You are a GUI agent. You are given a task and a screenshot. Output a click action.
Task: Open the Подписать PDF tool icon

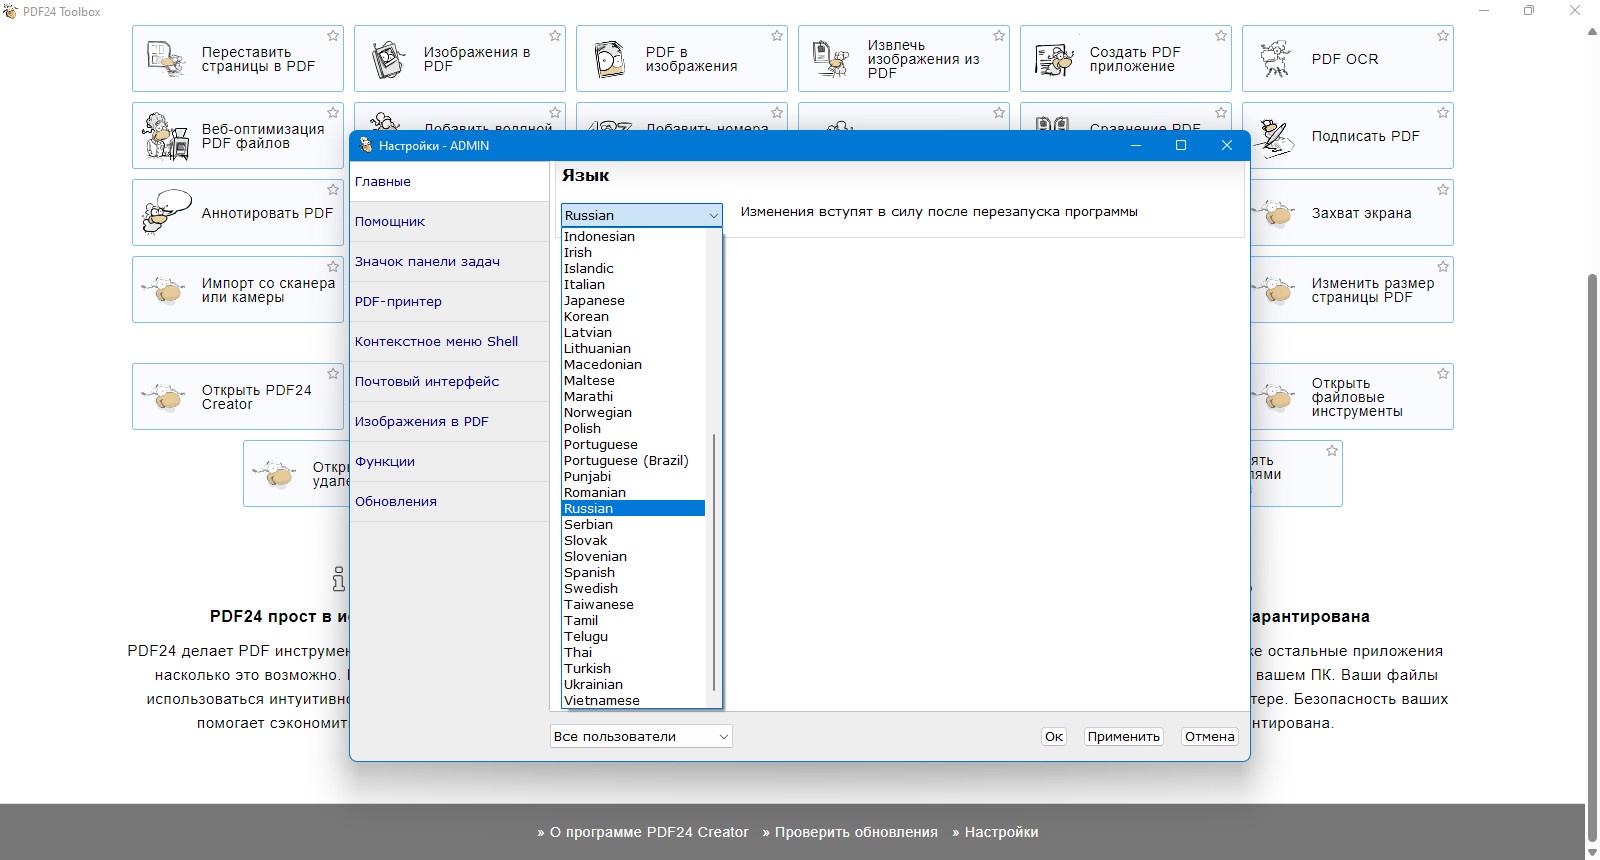click(1275, 137)
